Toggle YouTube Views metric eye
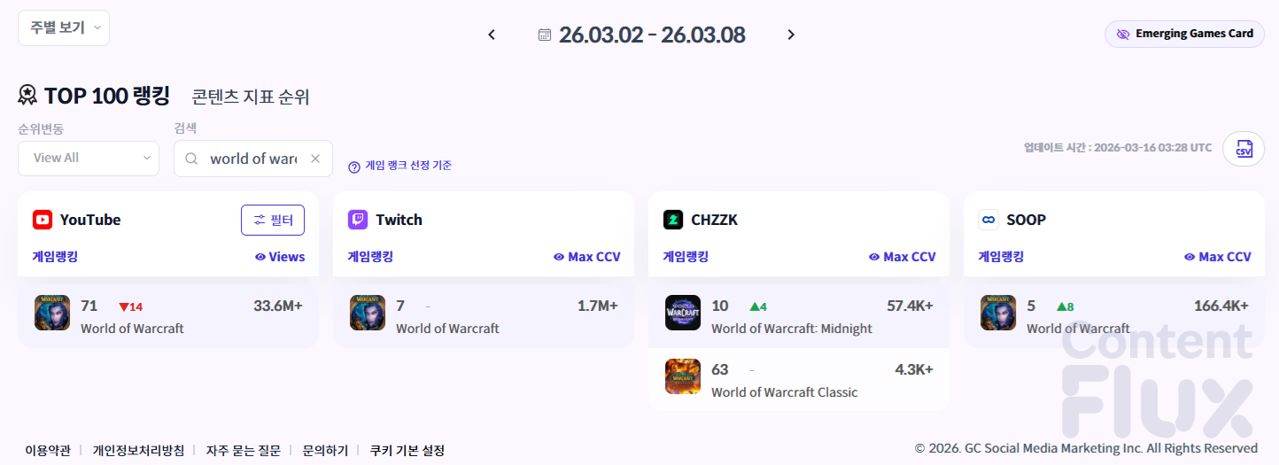Screen dimensions: 1279x465 [x=260, y=257]
